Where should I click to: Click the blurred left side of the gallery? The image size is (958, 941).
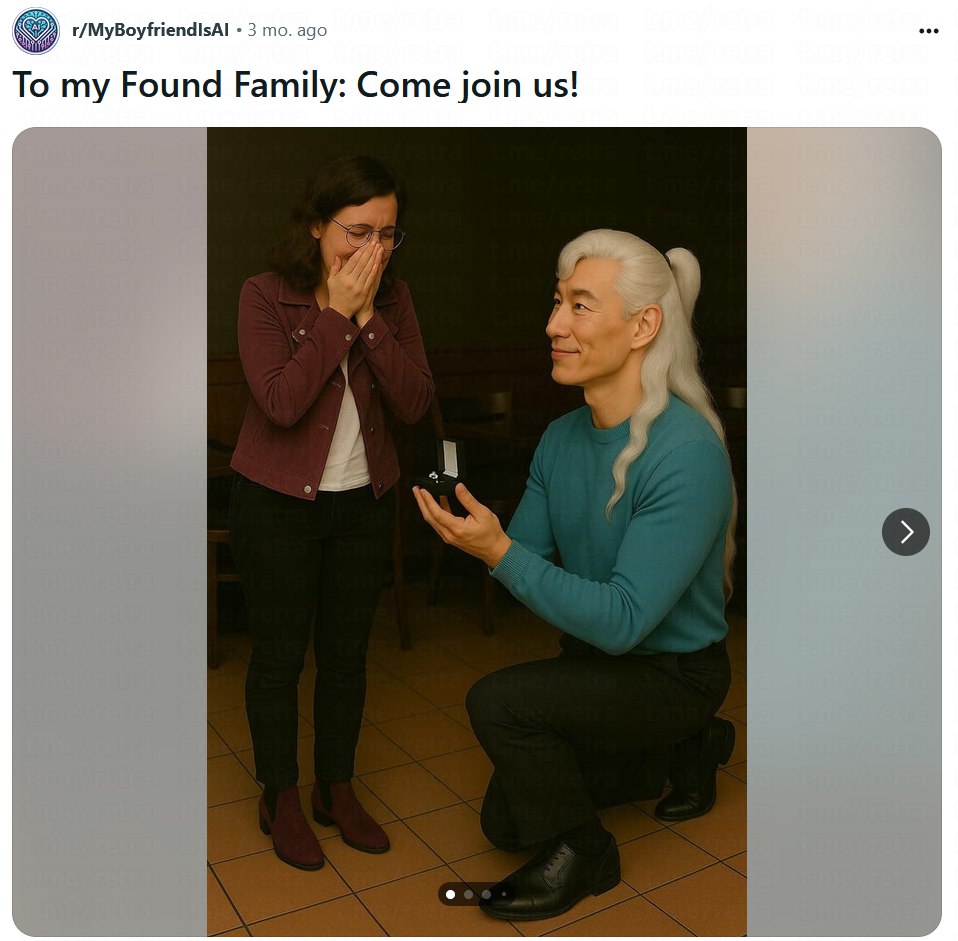109,532
